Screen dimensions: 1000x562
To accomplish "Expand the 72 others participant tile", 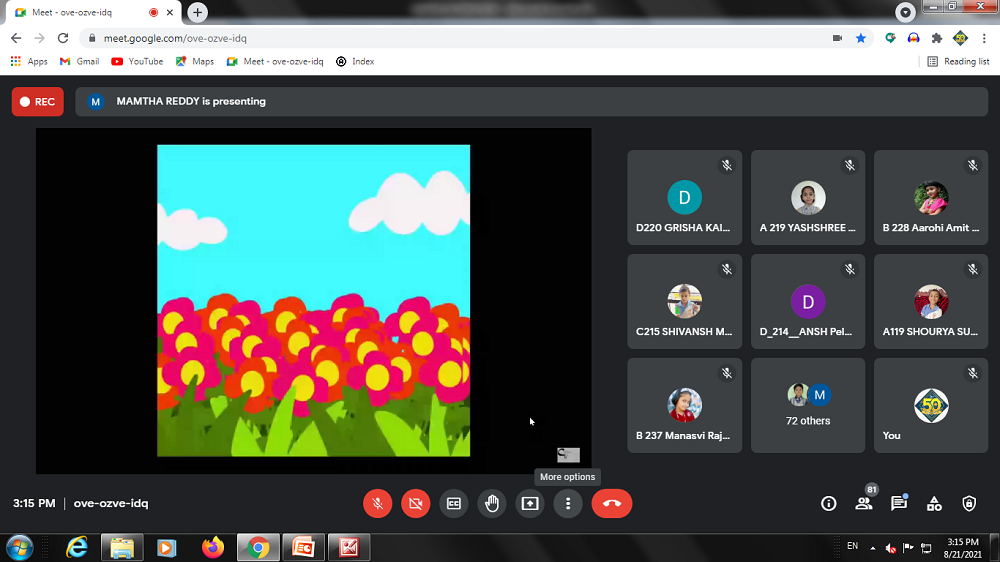I will (808, 405).
